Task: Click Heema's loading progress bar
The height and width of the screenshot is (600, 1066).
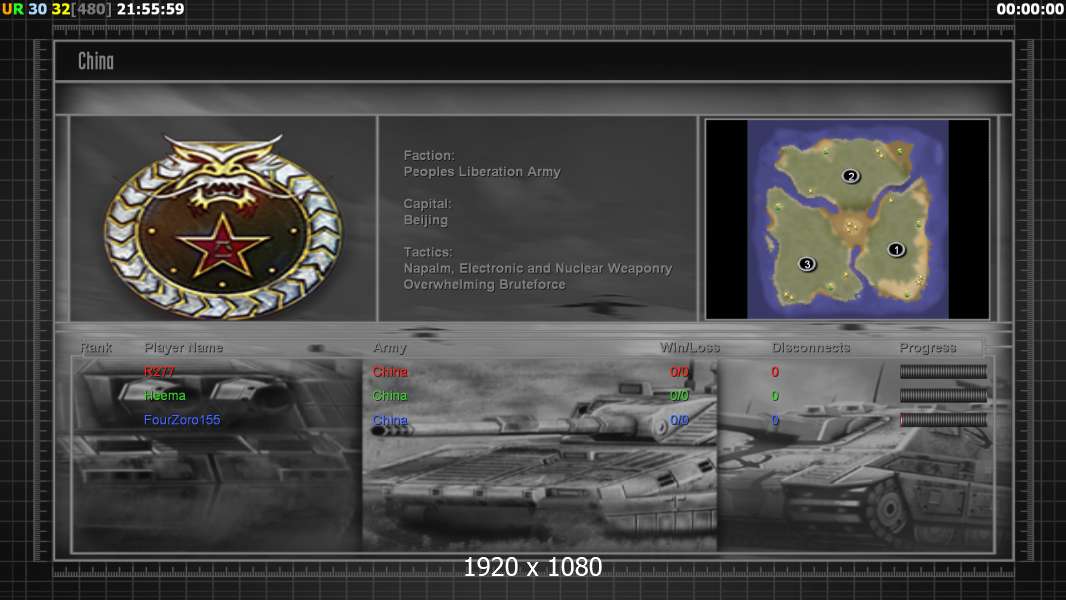Action: pyautogui.click(x=943, y=395)
